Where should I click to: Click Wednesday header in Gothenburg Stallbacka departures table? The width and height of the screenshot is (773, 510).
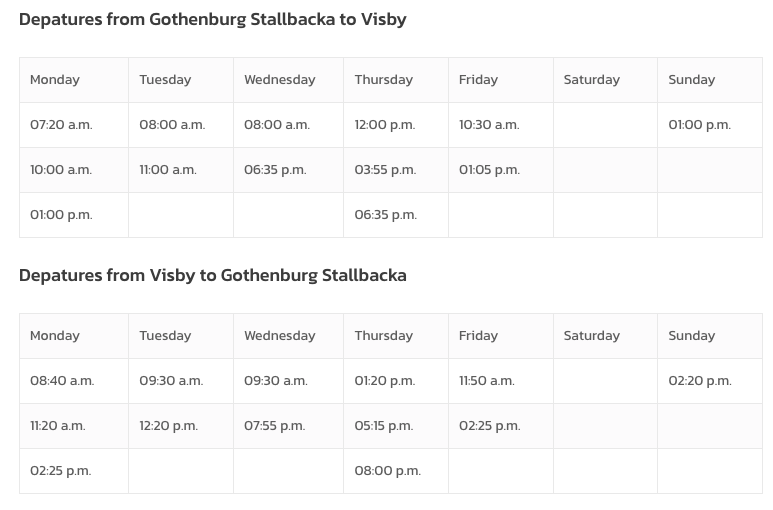point(279,80)
